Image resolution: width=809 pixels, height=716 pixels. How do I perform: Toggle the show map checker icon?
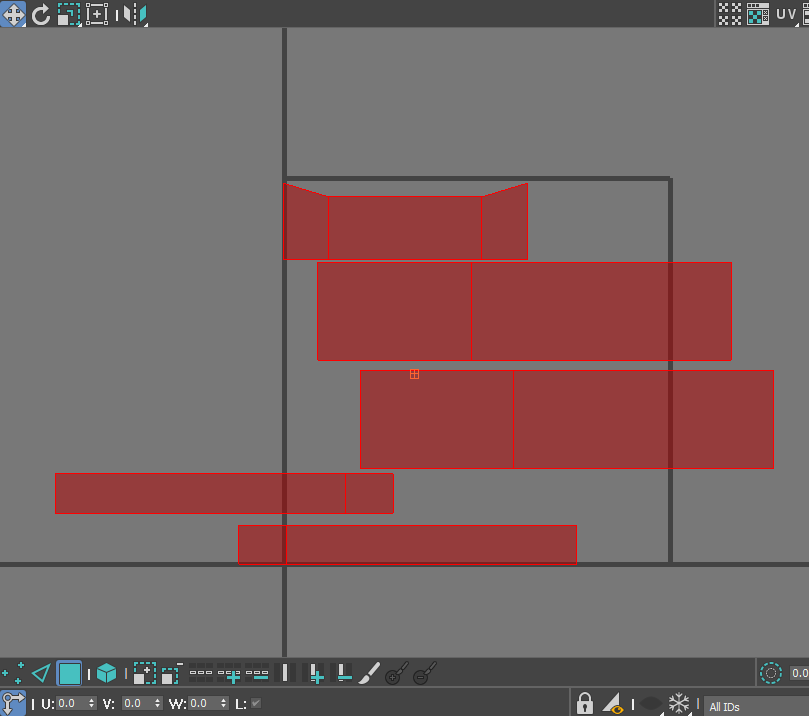pyautogui.click(x=758, y=14)
